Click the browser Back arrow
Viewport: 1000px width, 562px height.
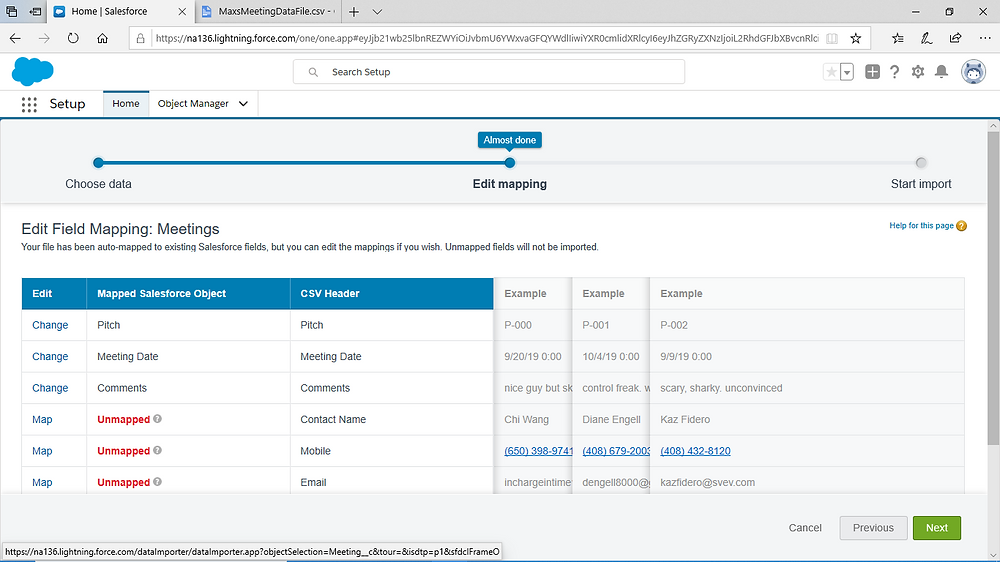tap(15, 38)
